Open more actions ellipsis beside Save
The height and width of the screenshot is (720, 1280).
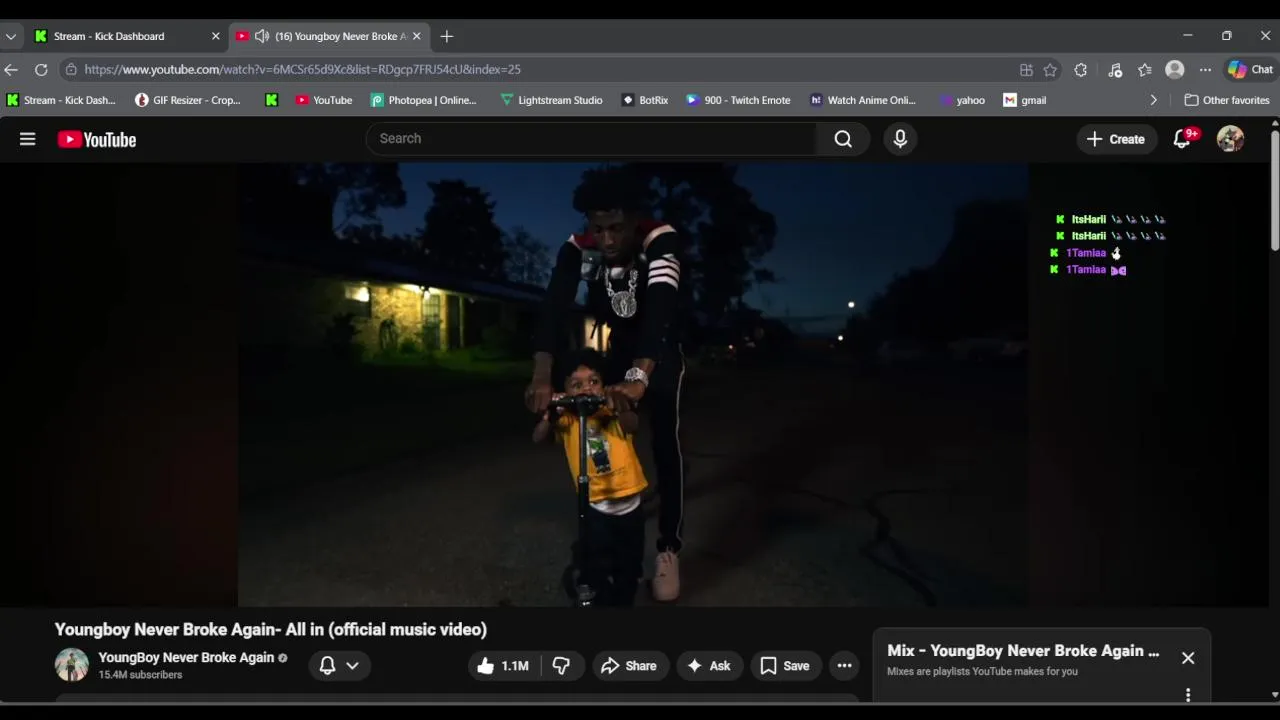[x=844, y=666]
